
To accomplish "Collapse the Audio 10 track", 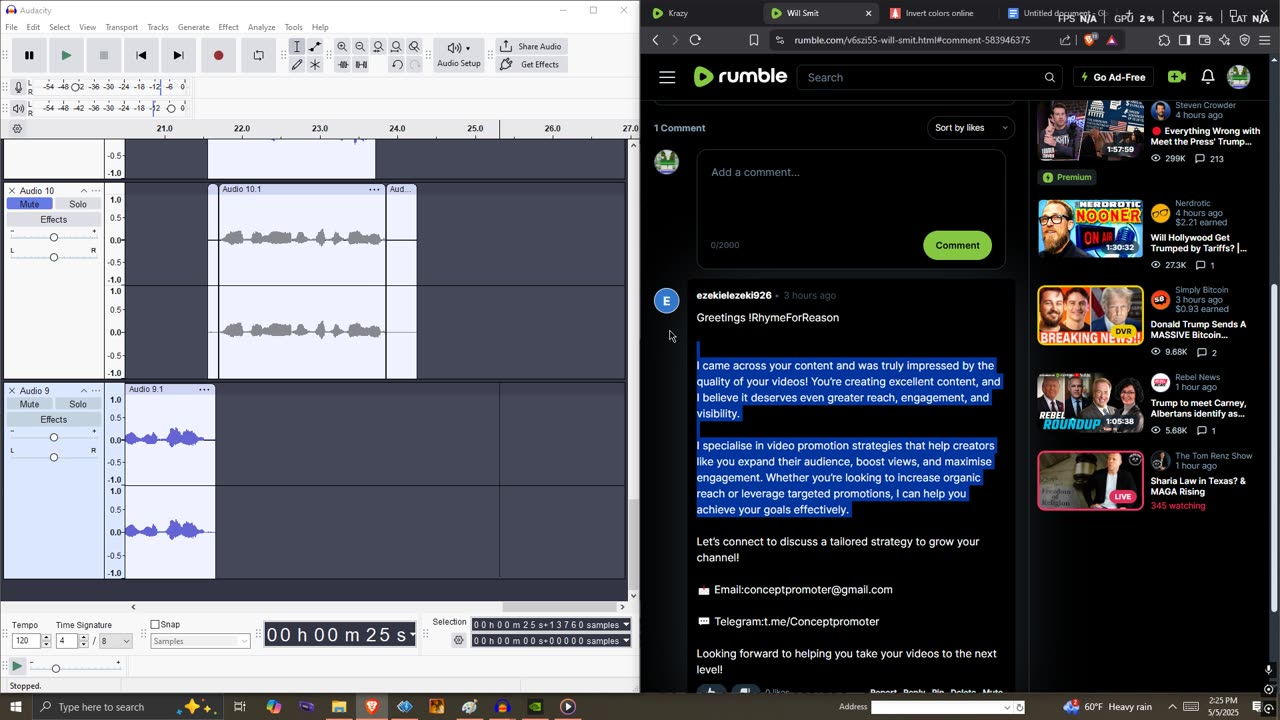I will (x=84, y=190).
